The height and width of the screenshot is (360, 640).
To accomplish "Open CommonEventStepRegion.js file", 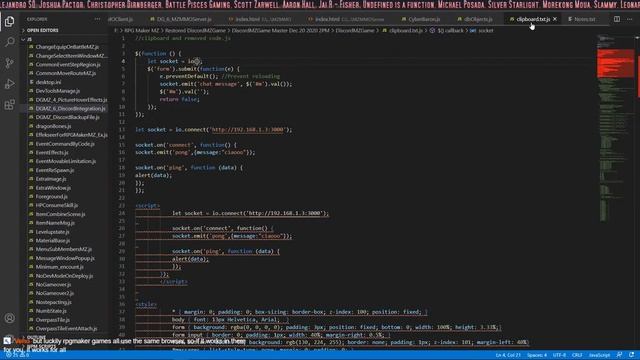I will 67,64.
